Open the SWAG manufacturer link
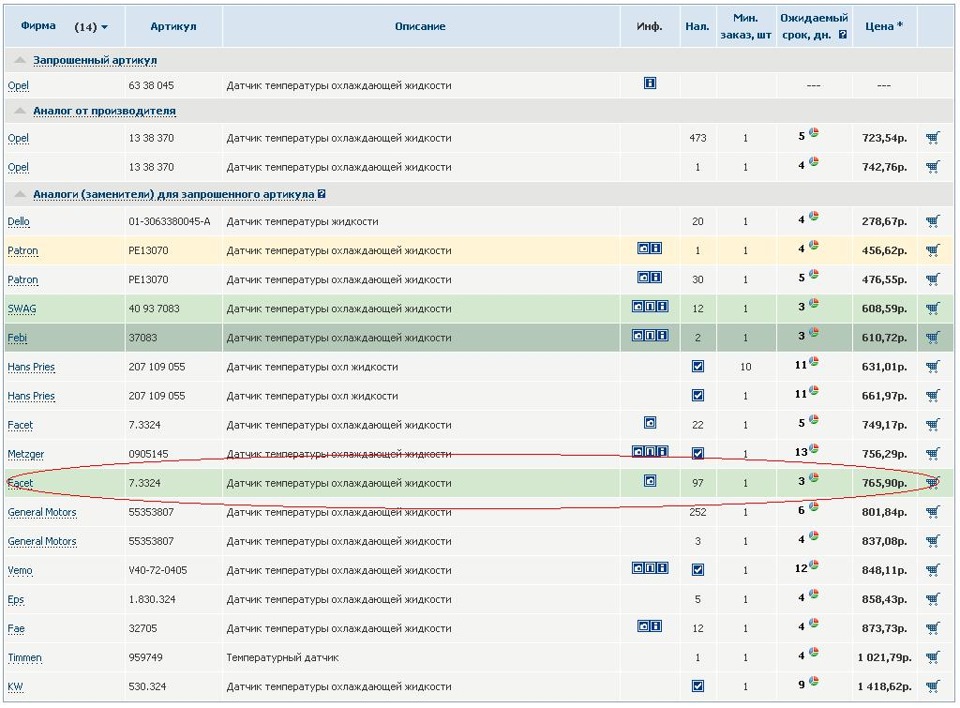Image resolution: width=960 pixels, height=708 pixels. click(x=21, y=309)
